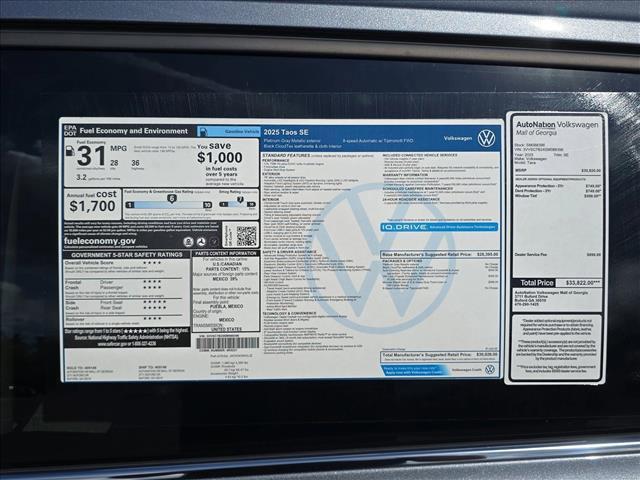
Task: Click the 'Appearance Protection' line item
Action: click(x=558, y=186)
